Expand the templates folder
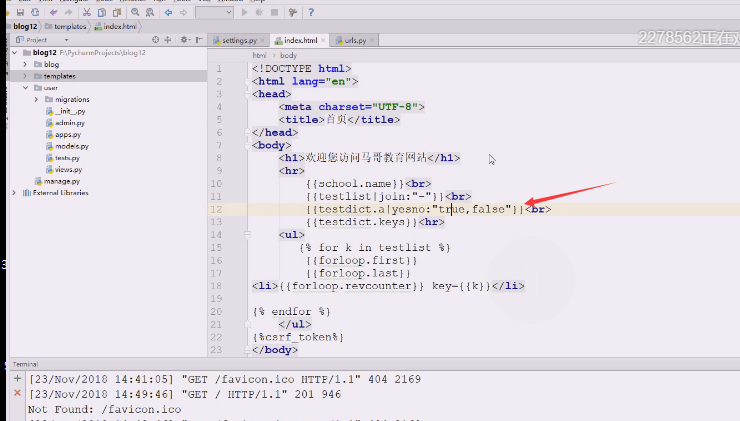The image size is (740, 421). 25,76
